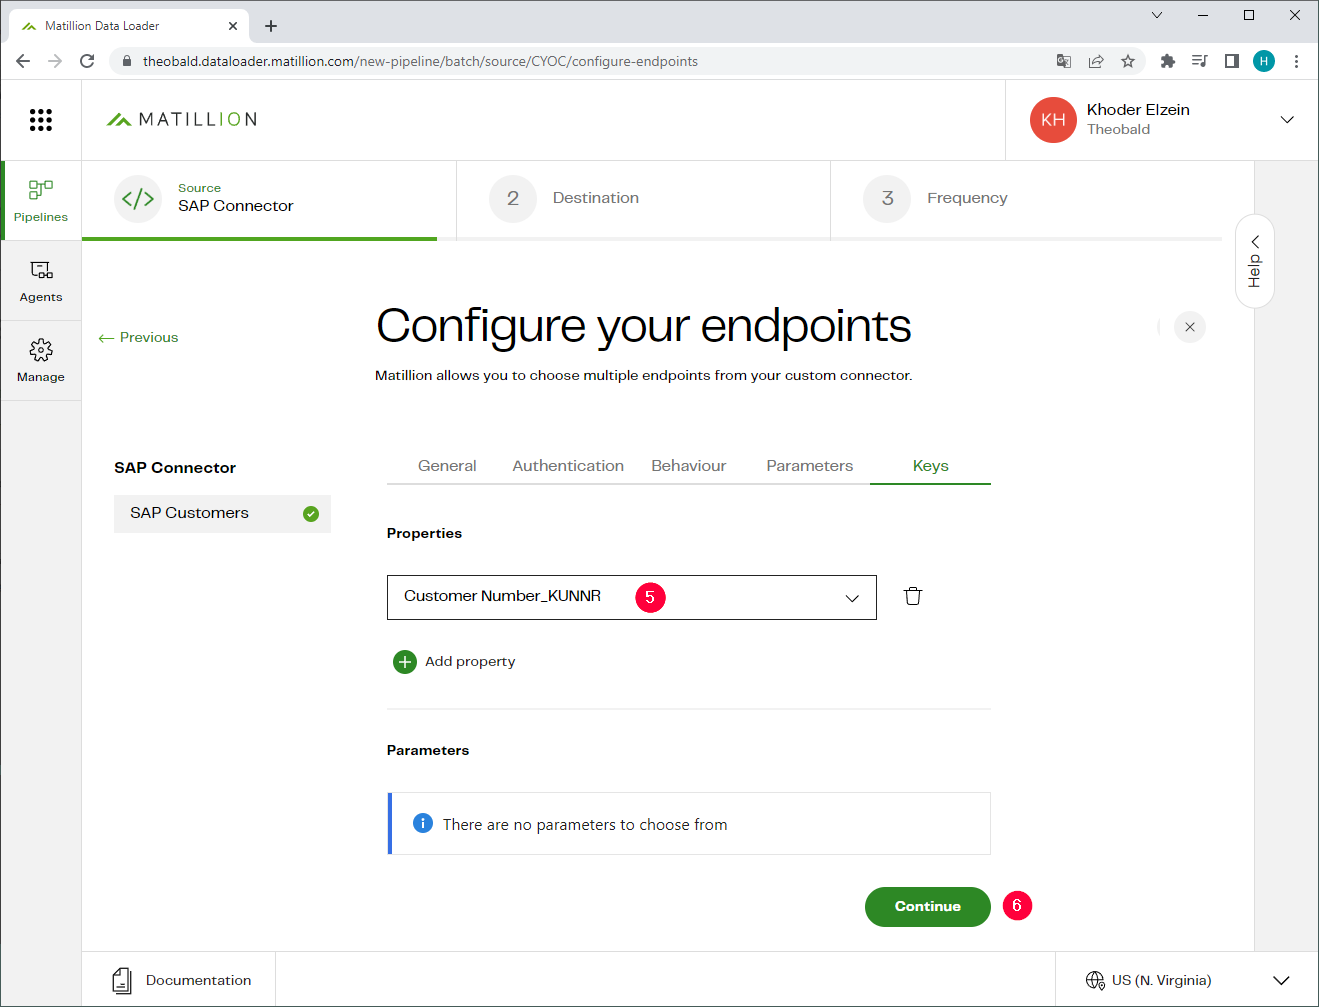Click the 'There are no parameters' message
Image resolution: width=1319 pixels, height=1007 pixels.
pyautogui.click(x=585, y=825)
